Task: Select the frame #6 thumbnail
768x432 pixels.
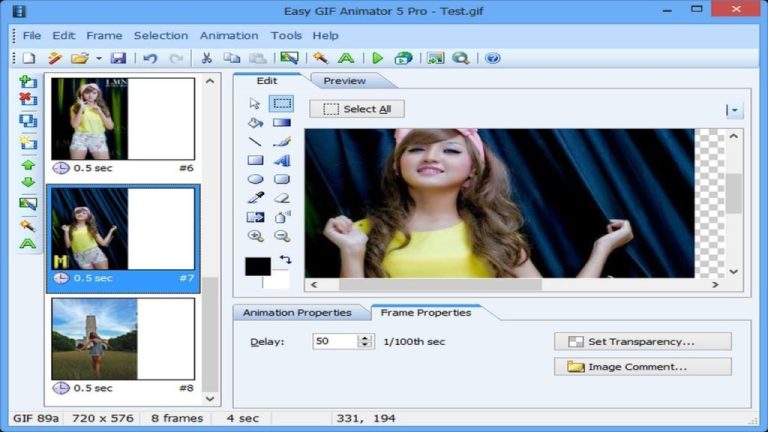Action: [x=123, y=119]
